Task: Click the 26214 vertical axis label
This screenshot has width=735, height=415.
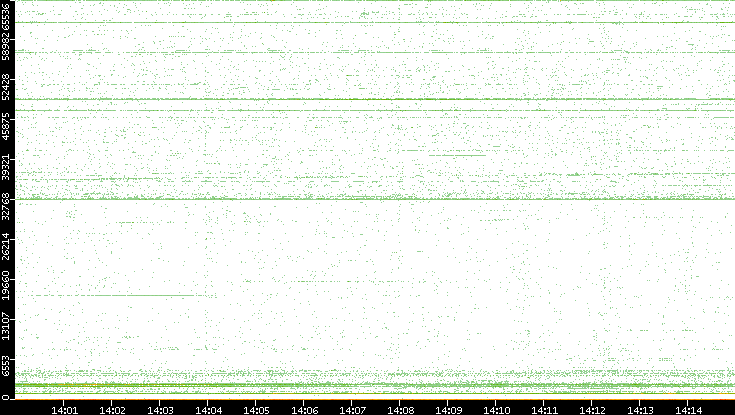Action: tap(5, 246)
